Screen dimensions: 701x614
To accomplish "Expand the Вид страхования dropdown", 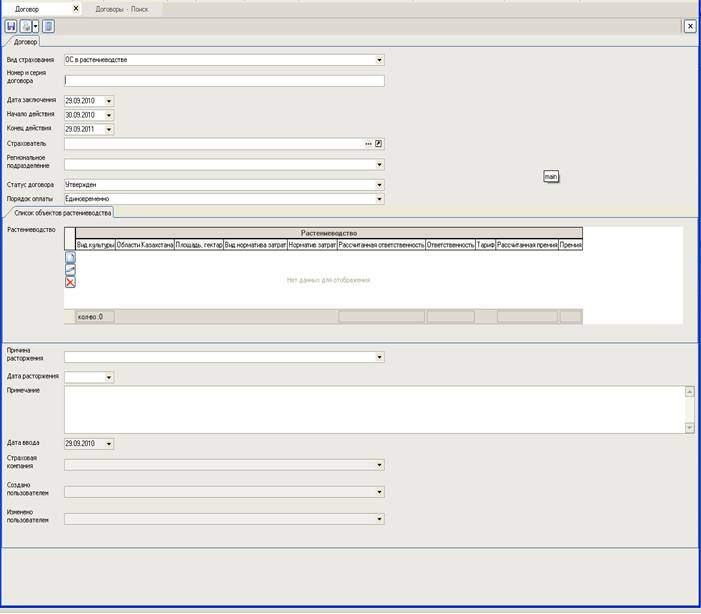I will point(379,60).
